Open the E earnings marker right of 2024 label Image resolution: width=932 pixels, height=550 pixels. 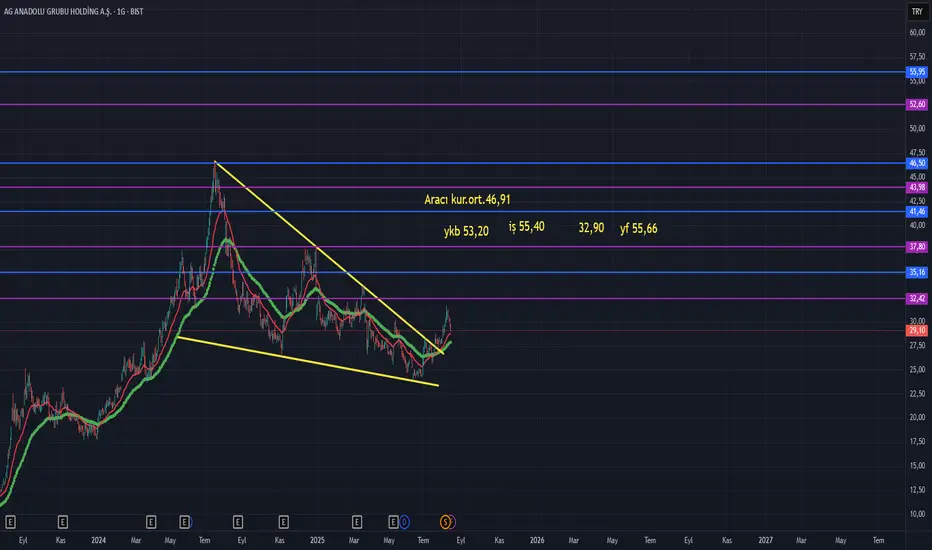tap(151, 522)
